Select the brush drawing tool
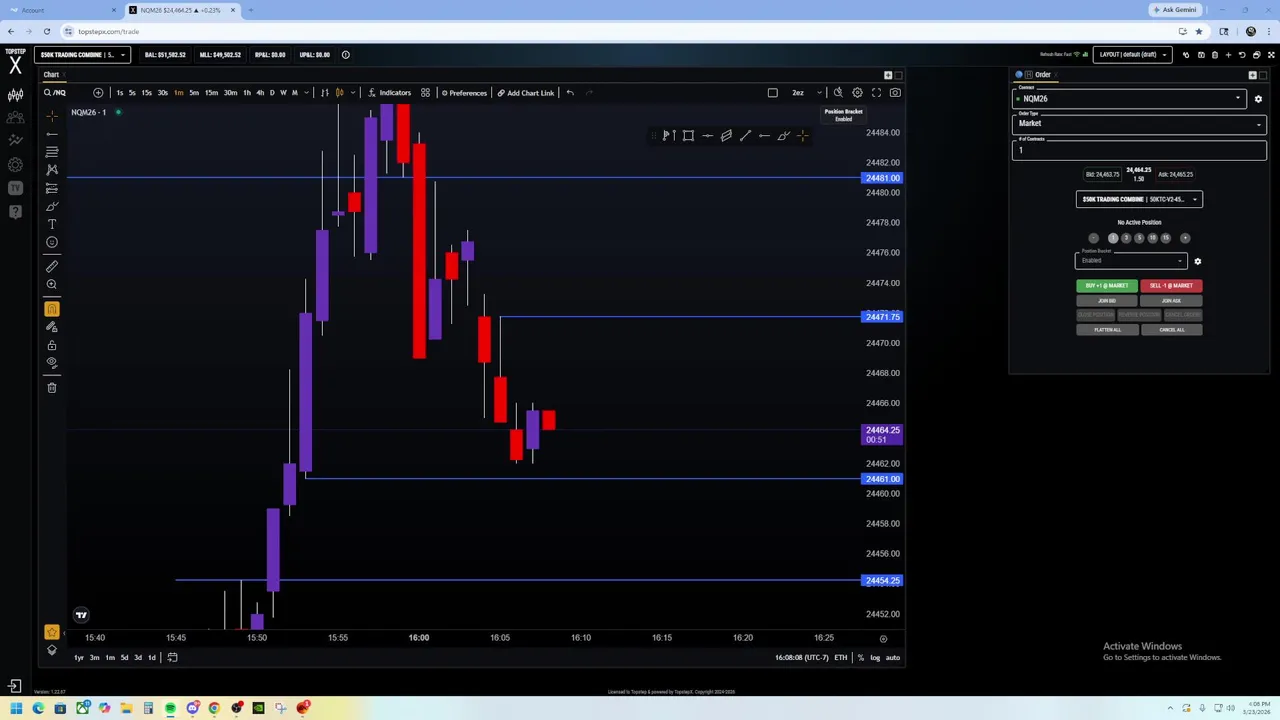The height and width of the screenshot is (720, 1280). click(x=52, y=206)
